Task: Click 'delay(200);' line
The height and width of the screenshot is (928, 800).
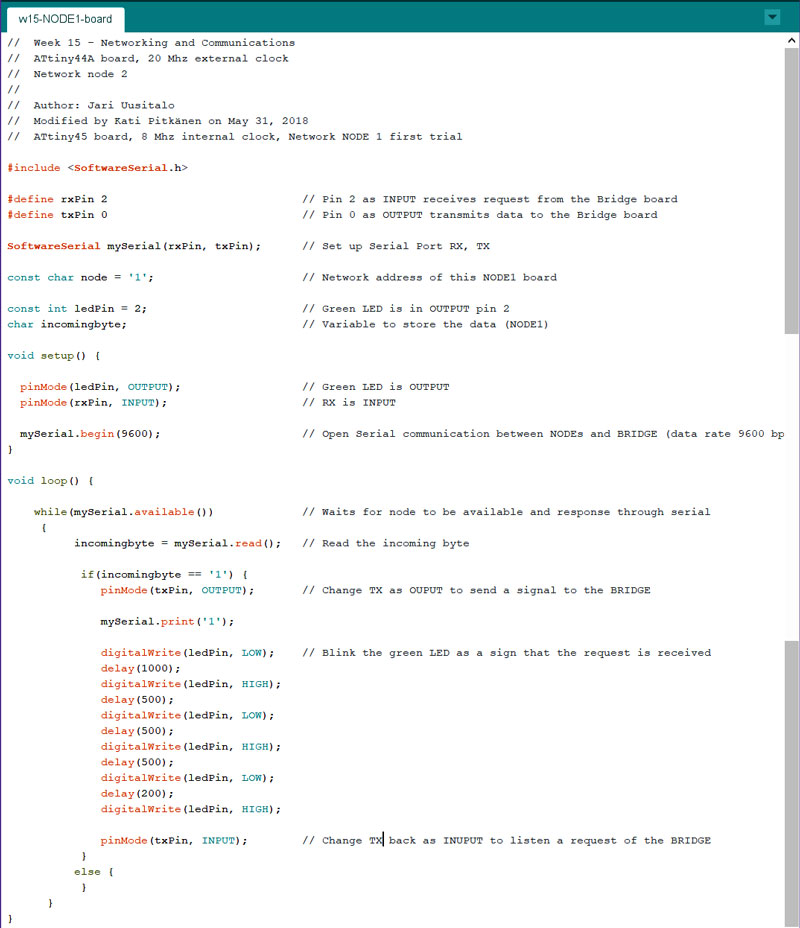Action: [137, 794]
